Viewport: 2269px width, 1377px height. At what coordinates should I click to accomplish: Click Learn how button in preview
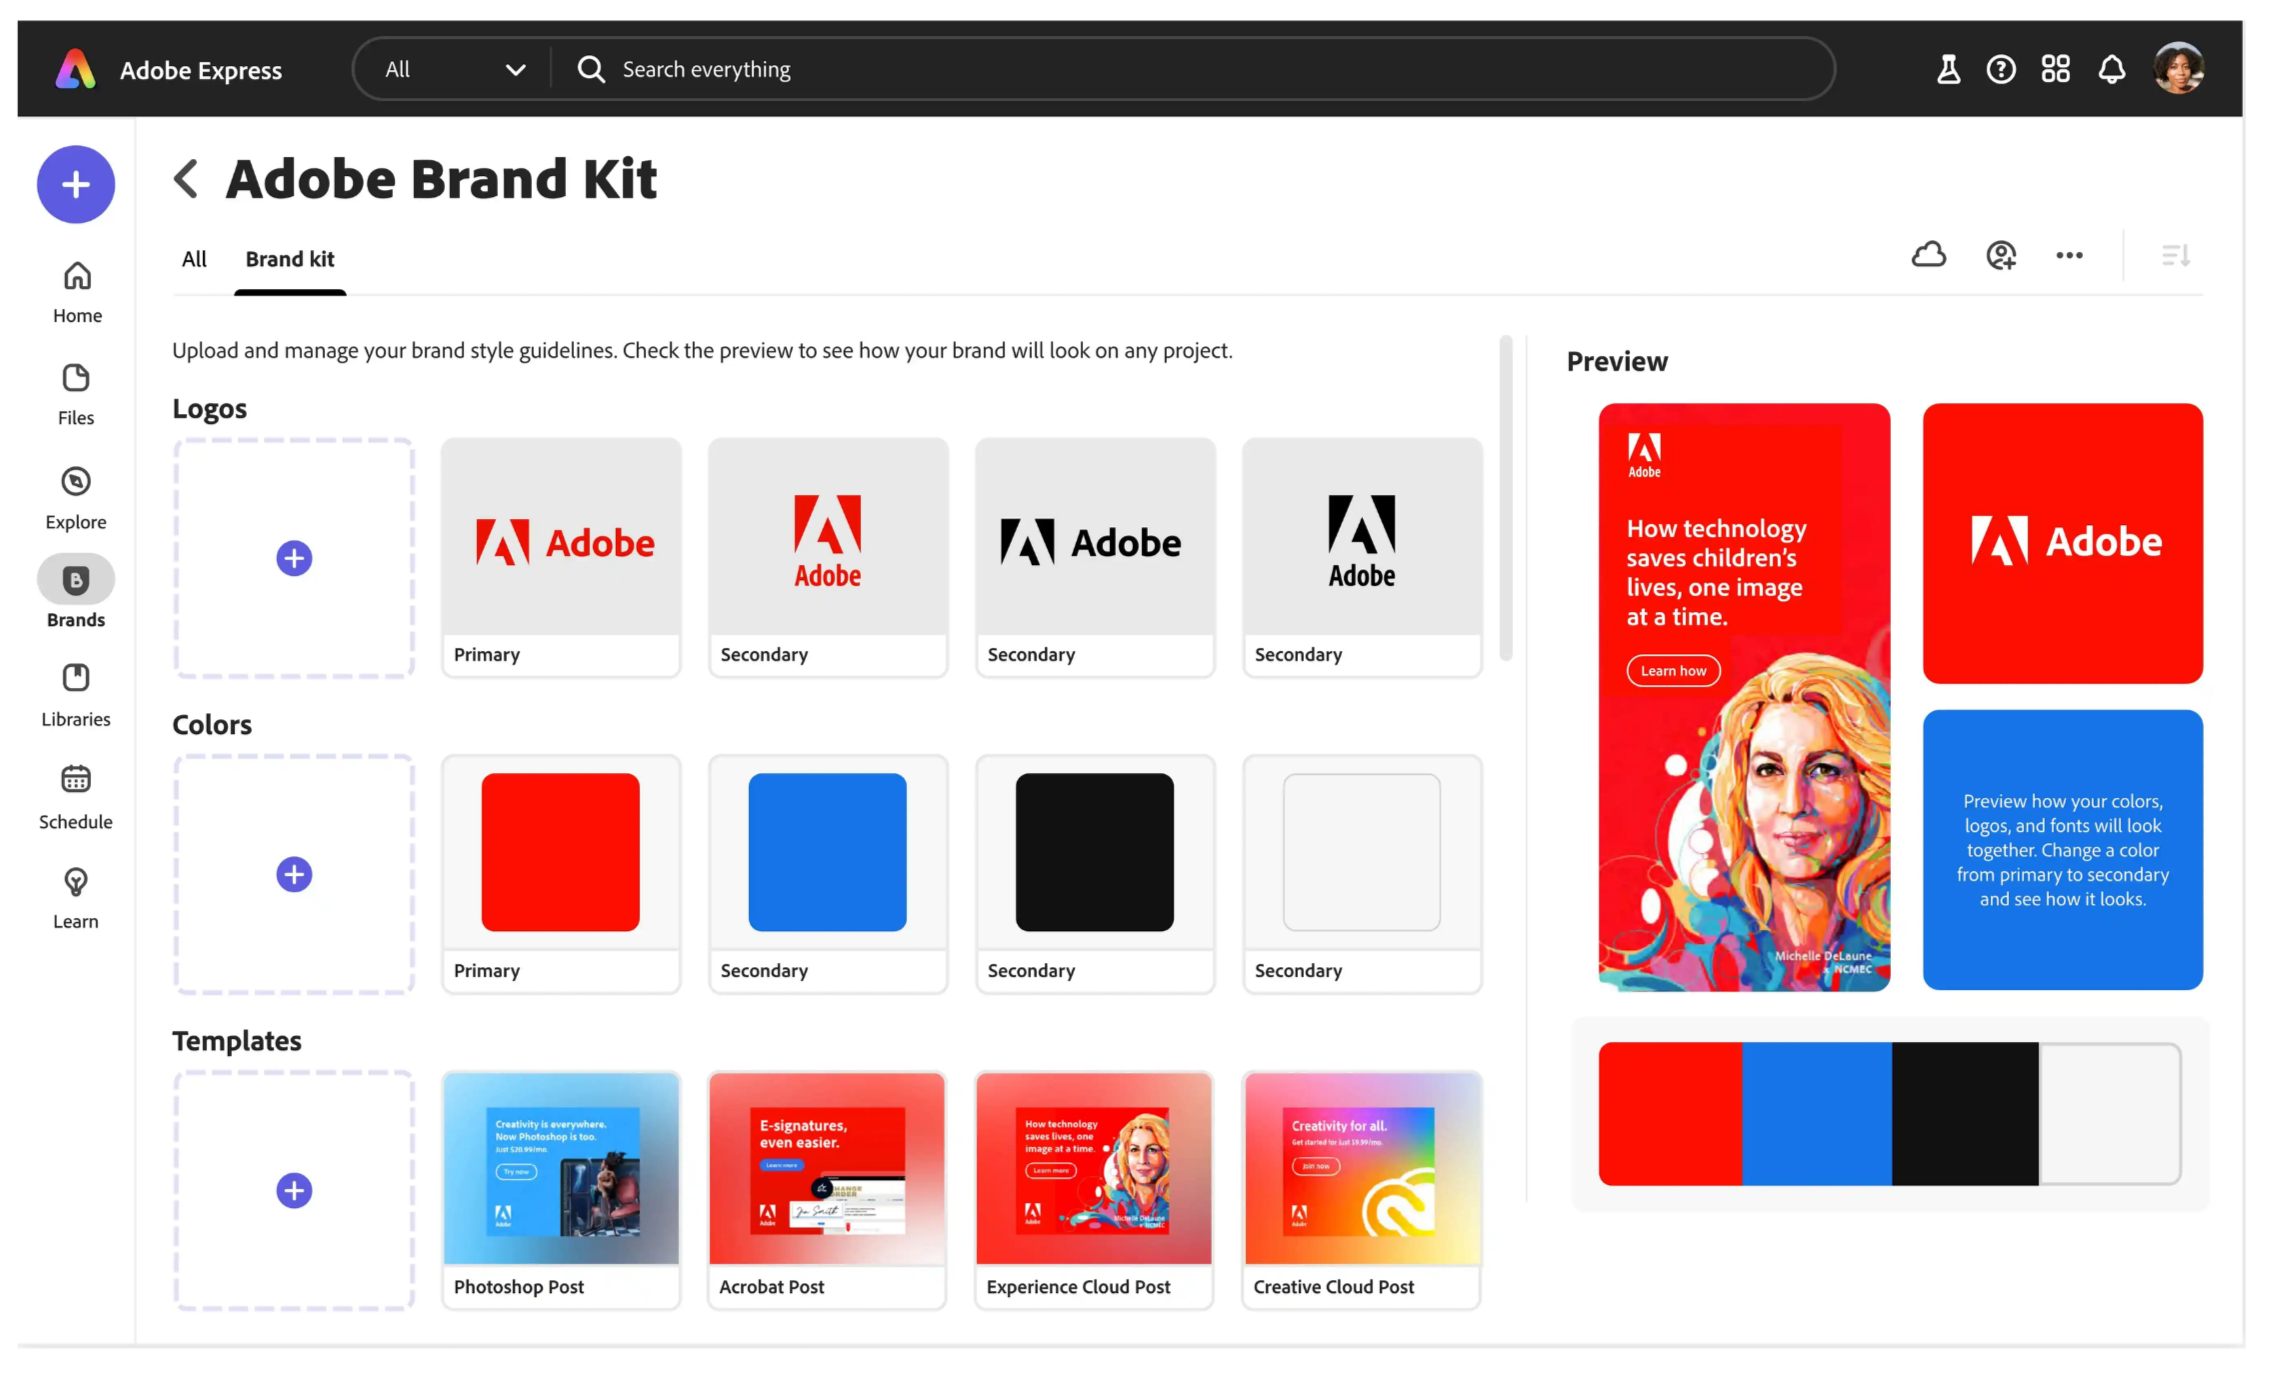click(1673, 671)
